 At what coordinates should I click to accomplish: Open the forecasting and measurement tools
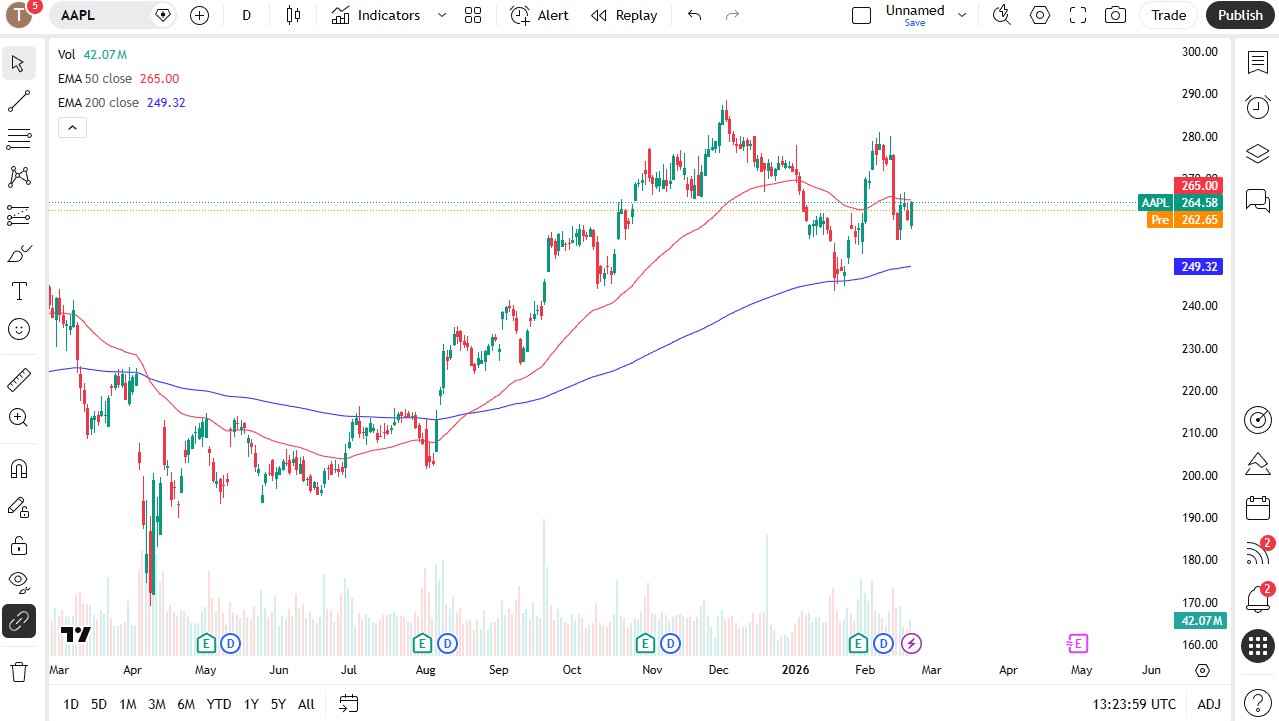18,215
